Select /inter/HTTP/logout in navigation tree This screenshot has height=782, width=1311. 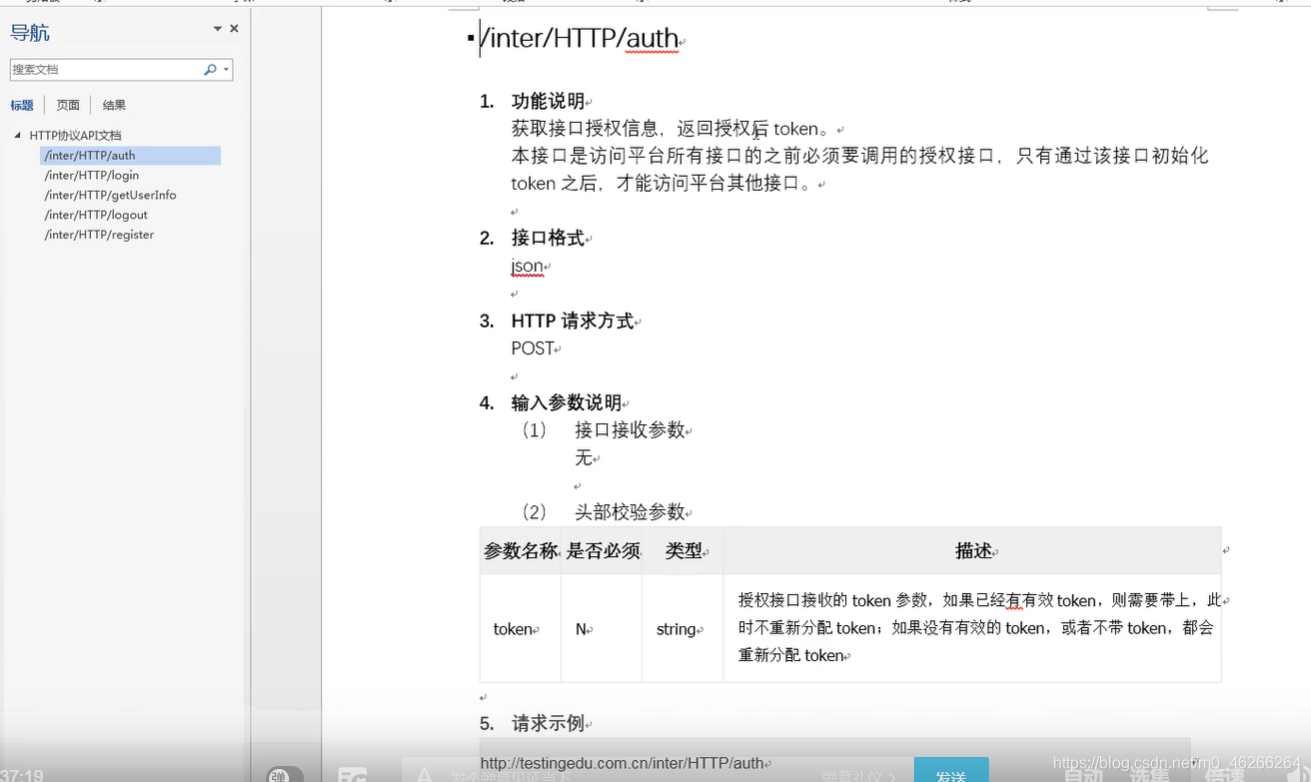[x=96, y=215]
